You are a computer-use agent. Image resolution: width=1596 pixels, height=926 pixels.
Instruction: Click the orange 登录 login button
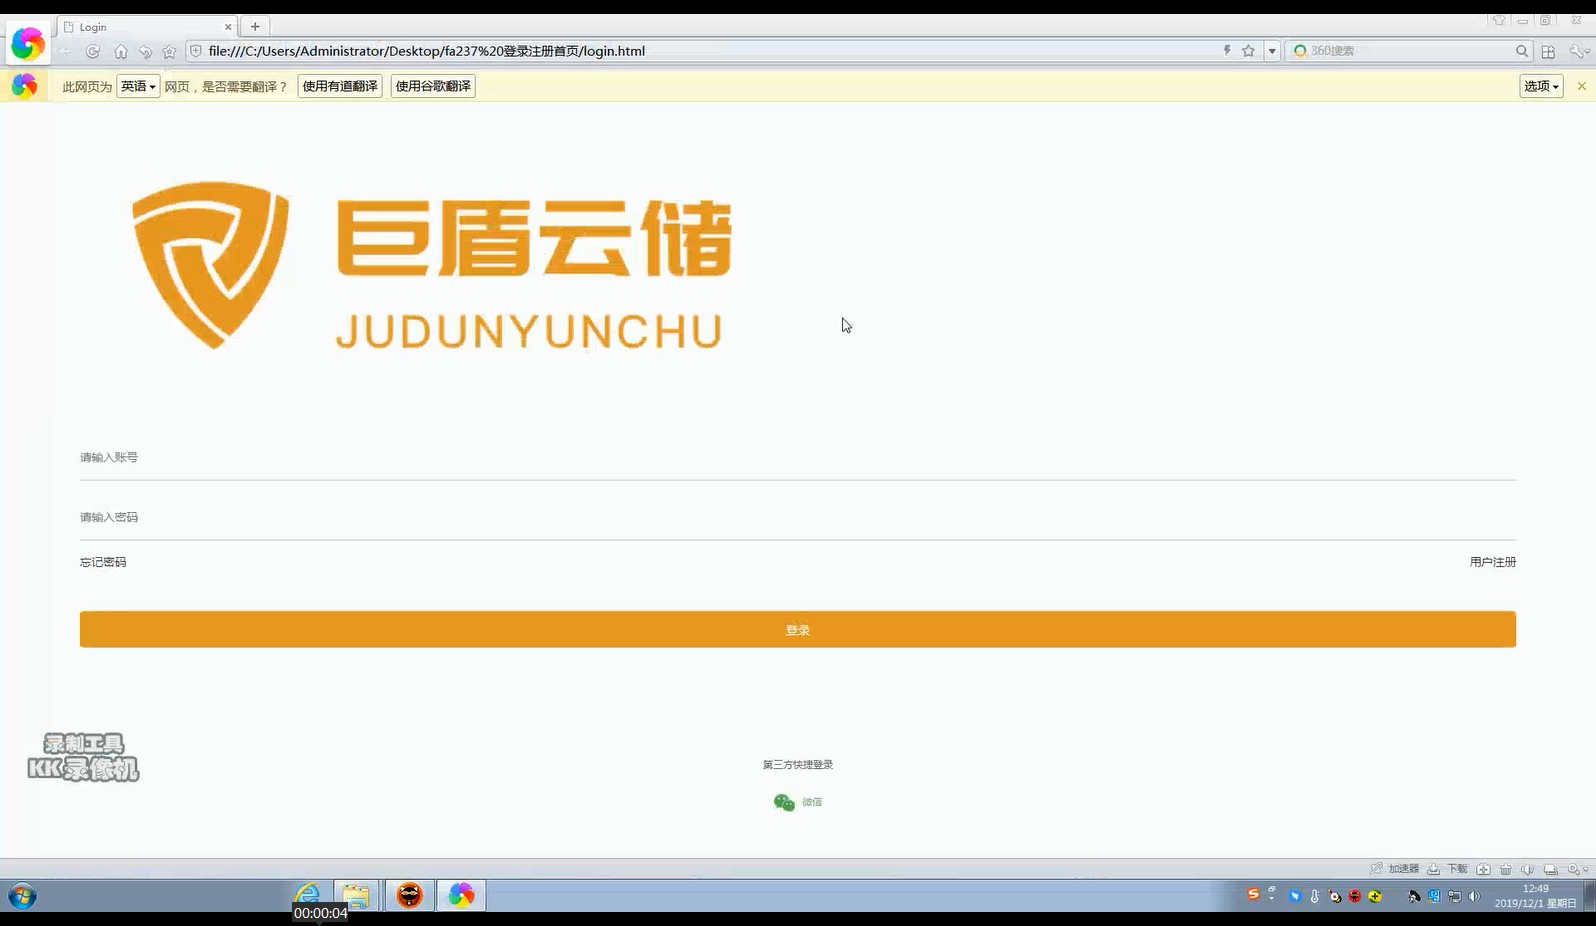798,630
